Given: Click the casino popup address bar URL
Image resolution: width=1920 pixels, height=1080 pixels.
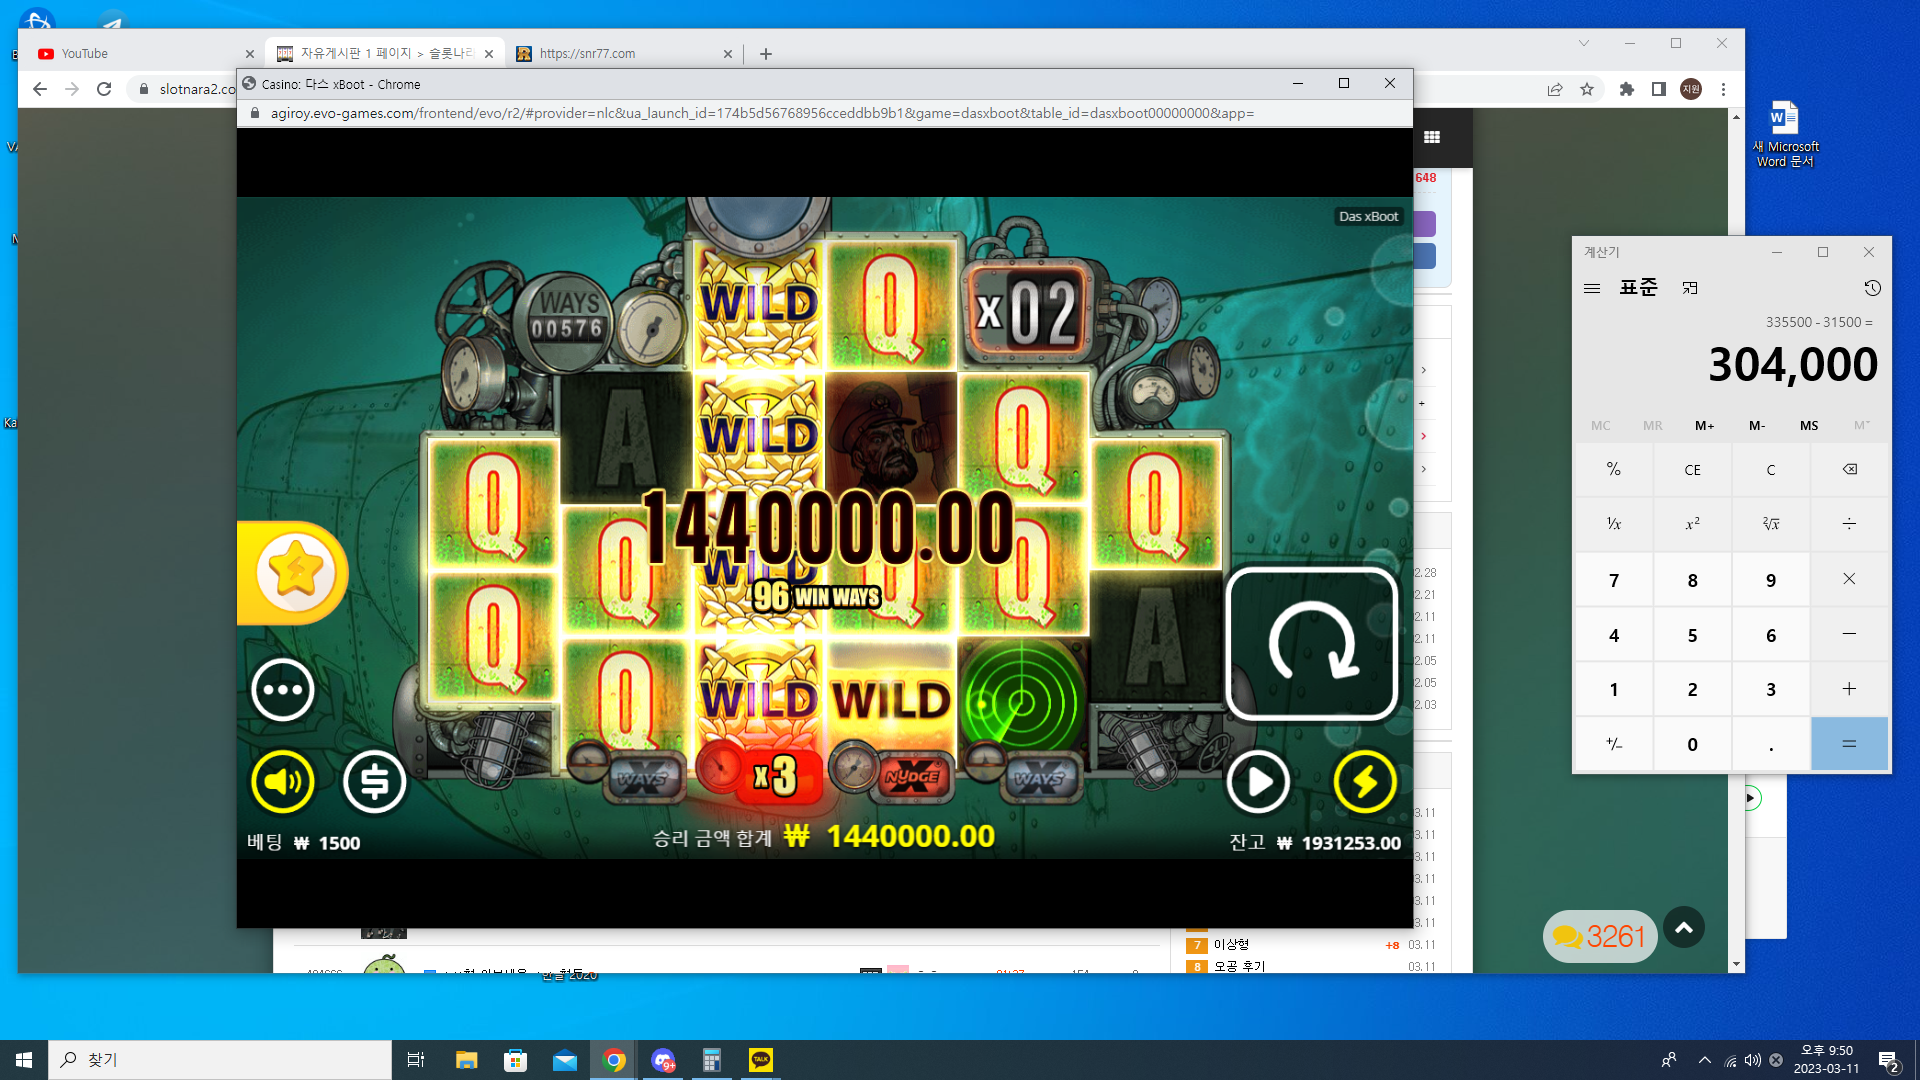Looking at the screenshot, I should click(x=763, y=113).
